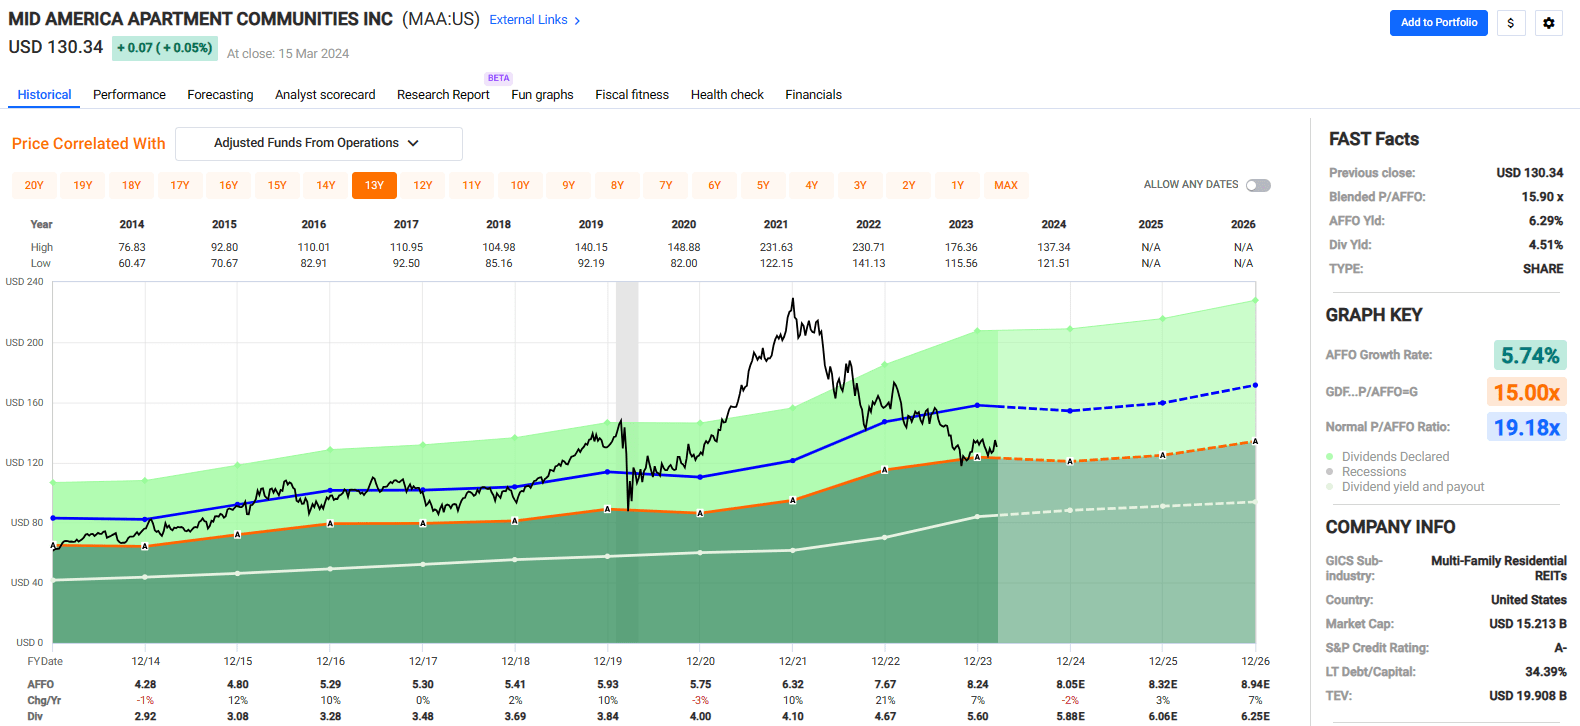1580x726 pixels.
Task: Pick the 10Y time range
Action: pyautogui.click(x=520, y=185)
